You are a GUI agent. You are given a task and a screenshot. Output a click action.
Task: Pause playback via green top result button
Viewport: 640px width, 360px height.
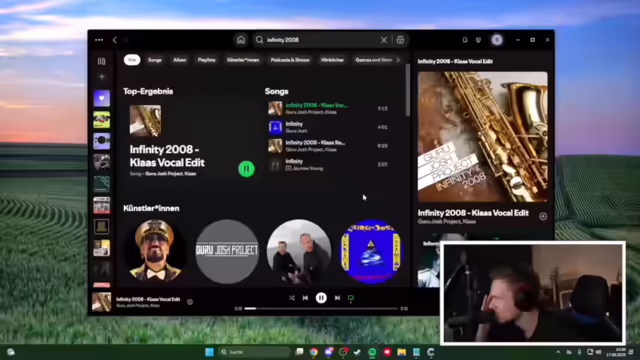[246, 169]
